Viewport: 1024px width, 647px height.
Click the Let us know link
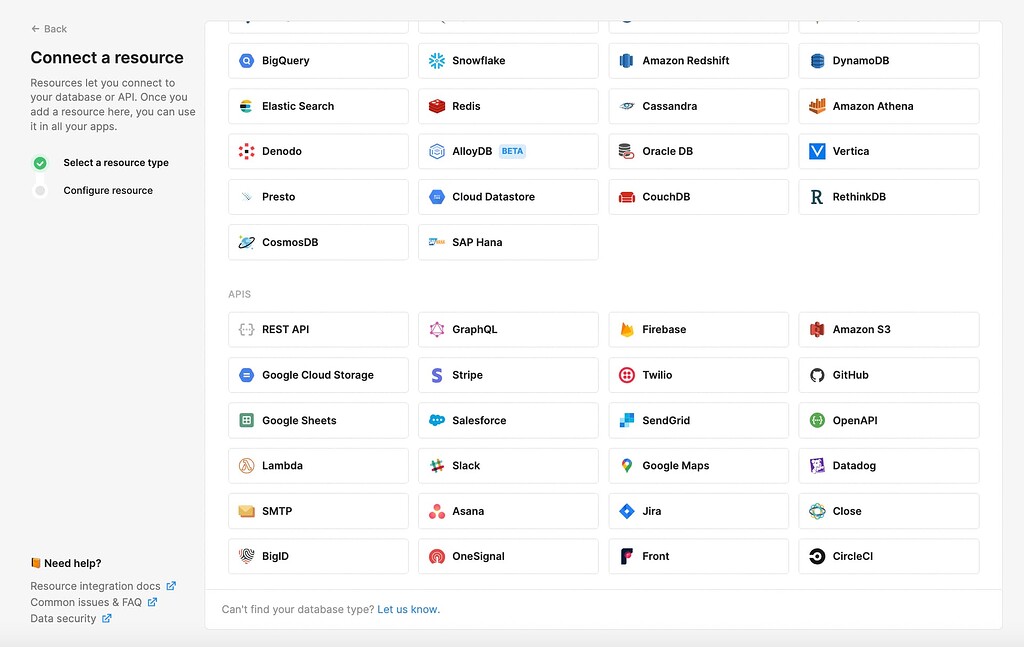click(x=408, y=609)
